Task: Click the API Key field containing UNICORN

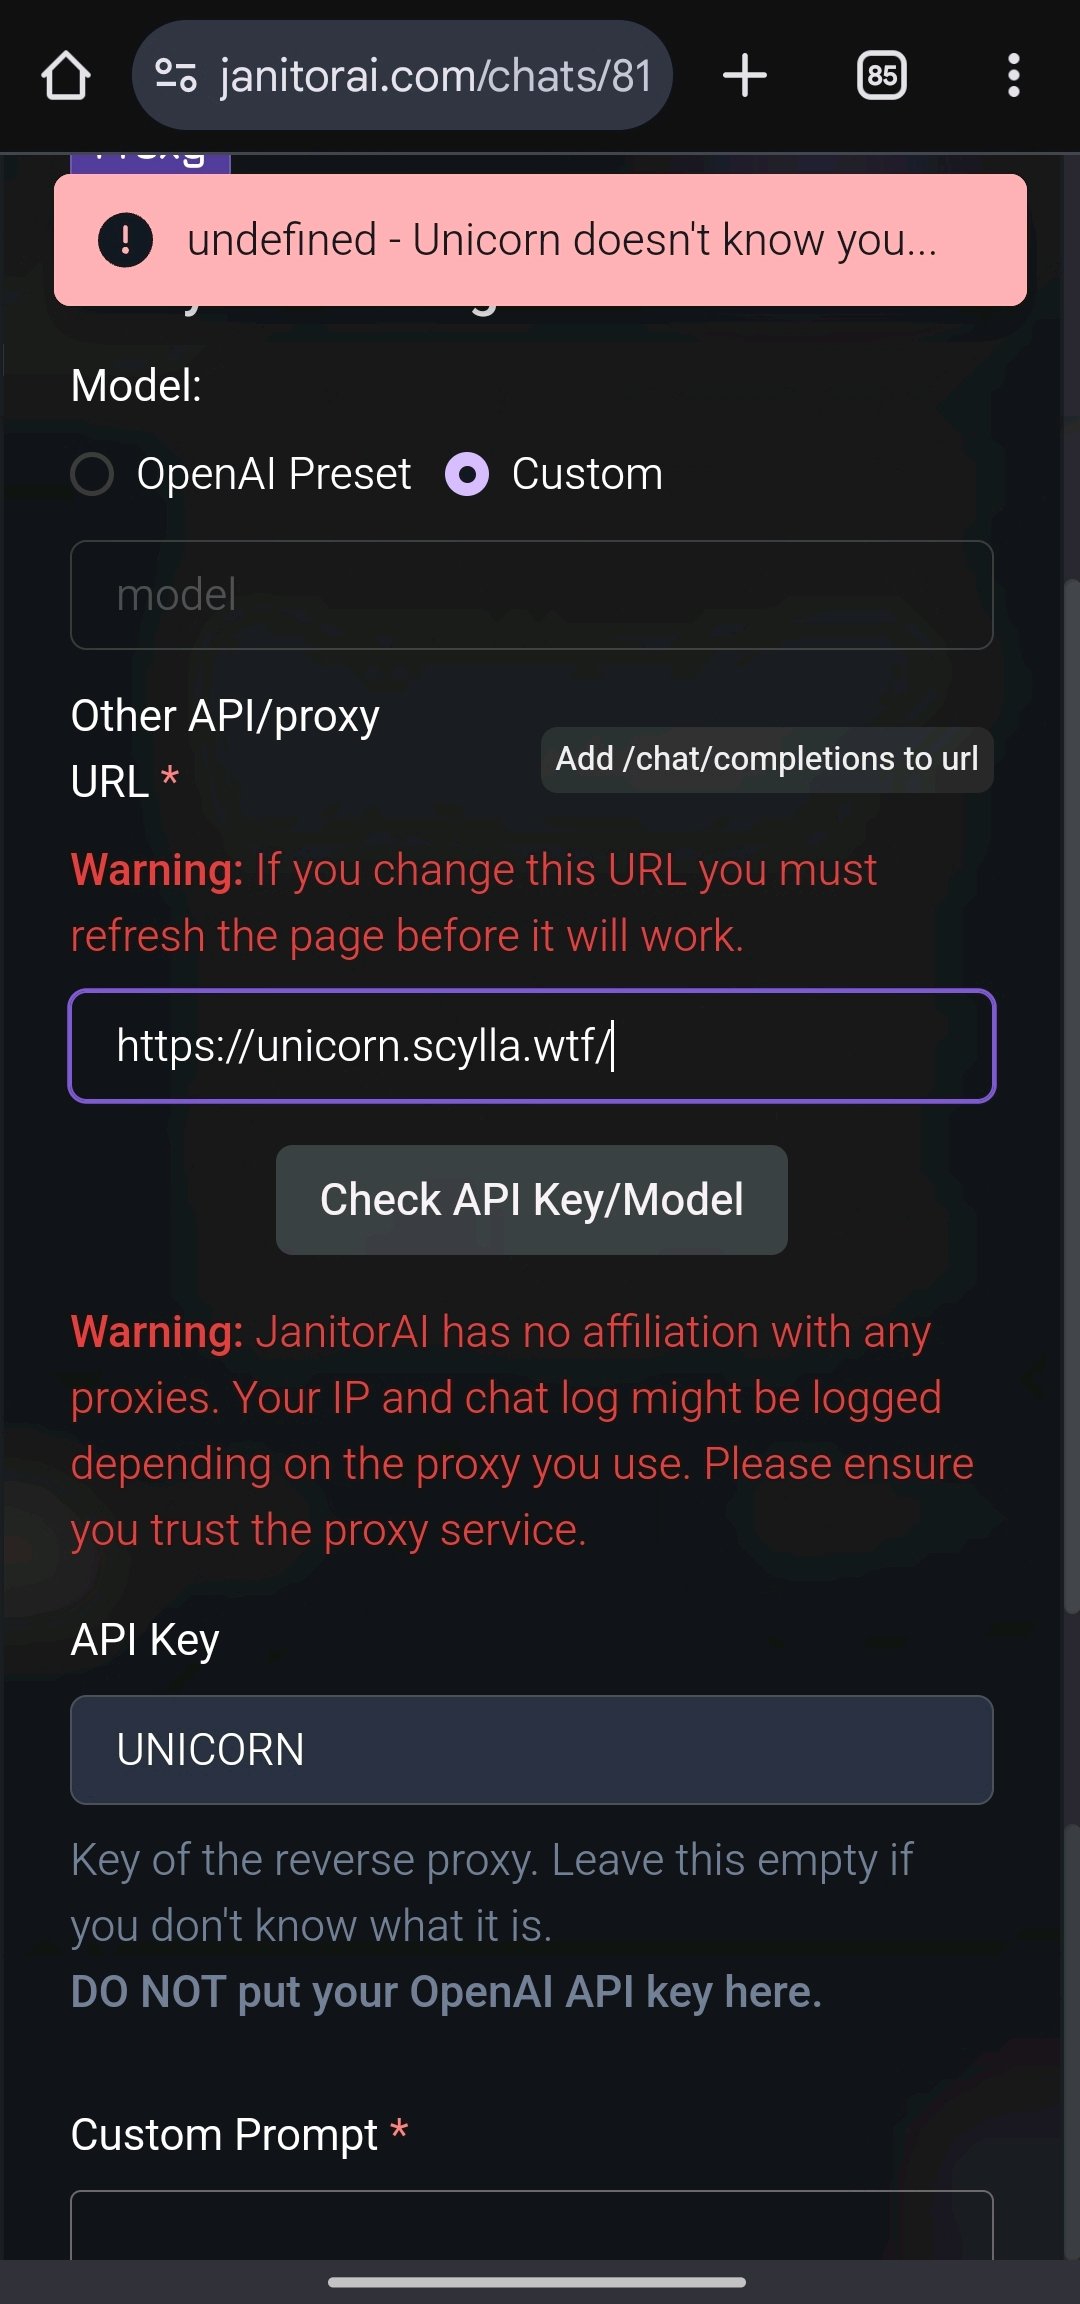Action: click(x=532, y=1750)
